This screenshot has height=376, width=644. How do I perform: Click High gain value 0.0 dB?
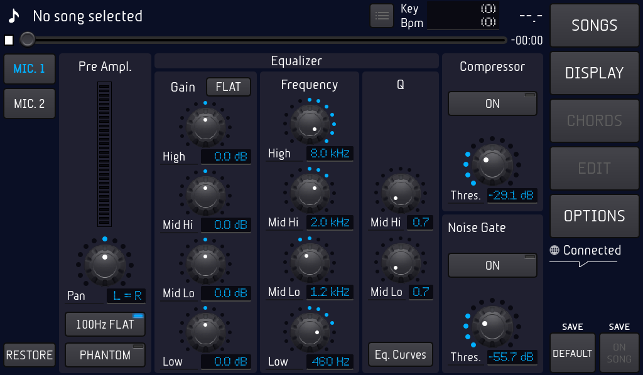coord(226,156)
